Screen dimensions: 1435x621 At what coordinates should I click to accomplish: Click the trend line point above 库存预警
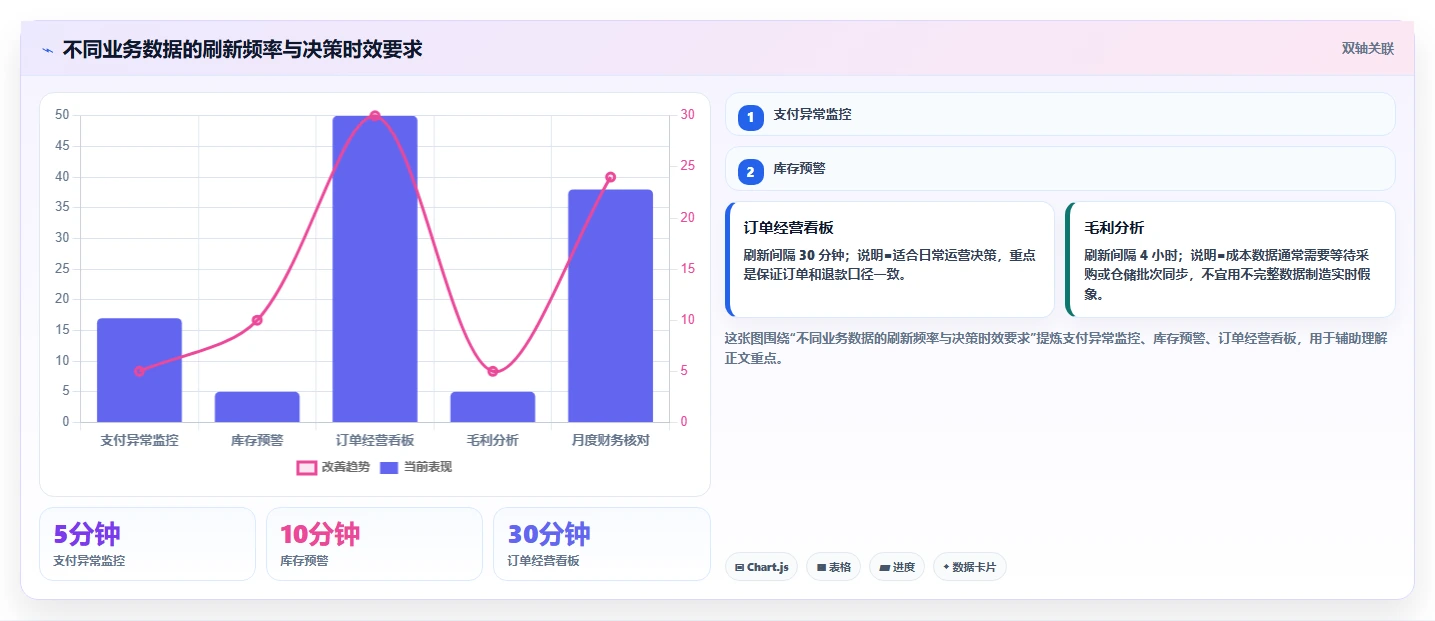(x=257, y=320)
